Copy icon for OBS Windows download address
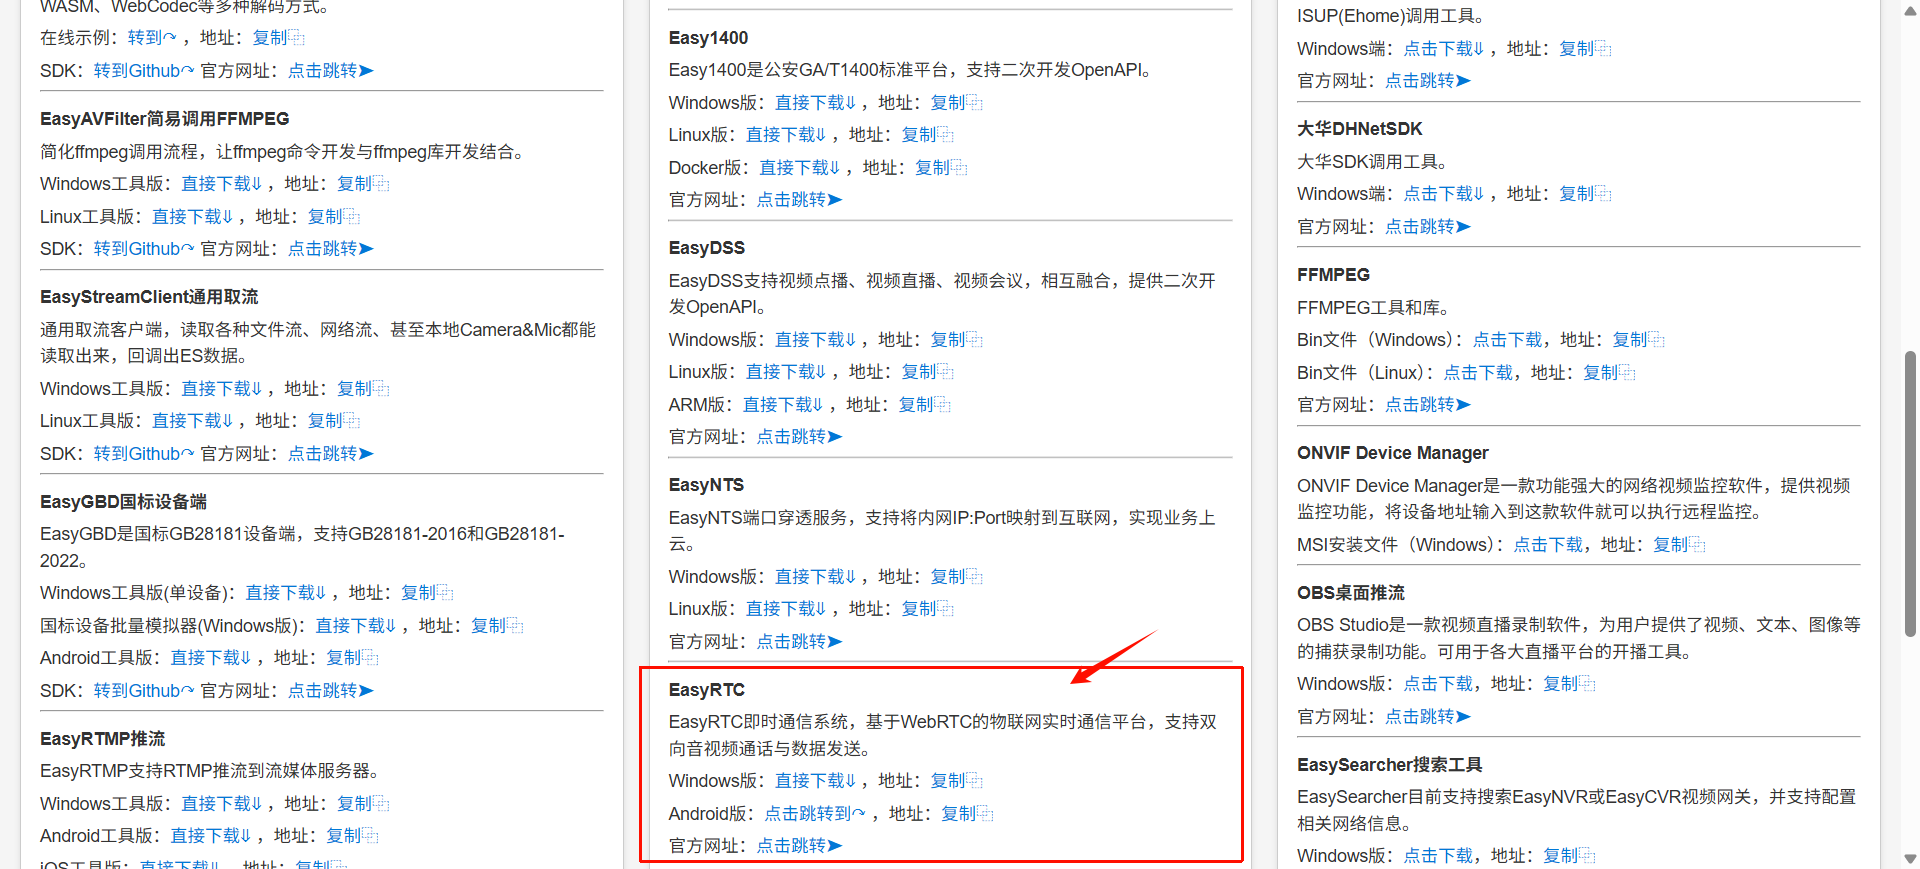The image size is (1920, 869). 1587,684
